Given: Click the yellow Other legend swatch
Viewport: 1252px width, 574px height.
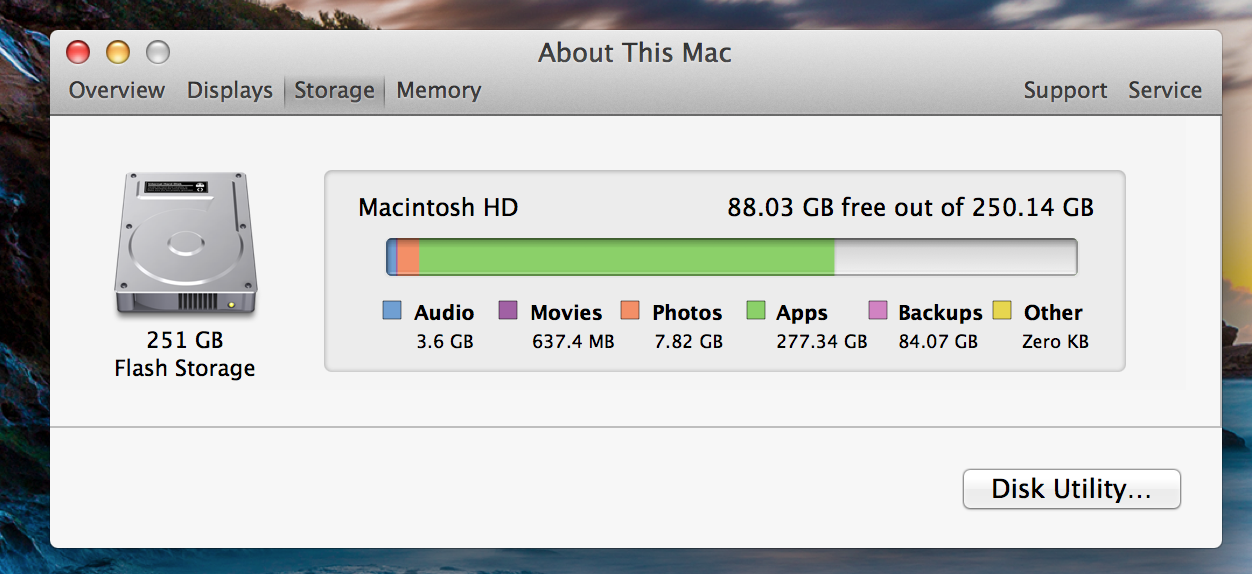Looking at the screenshot, I should pos(1002,310).
